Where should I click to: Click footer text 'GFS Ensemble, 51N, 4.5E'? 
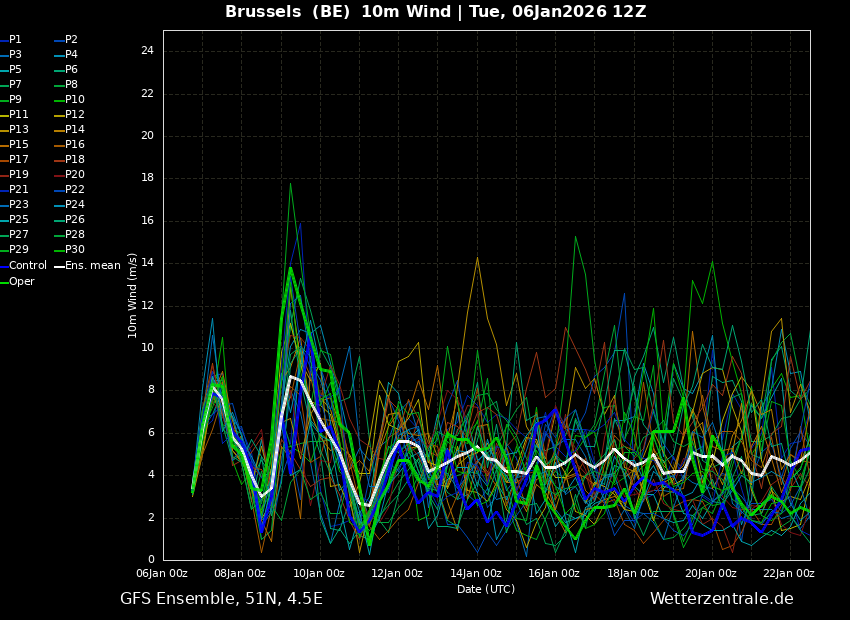221,599
